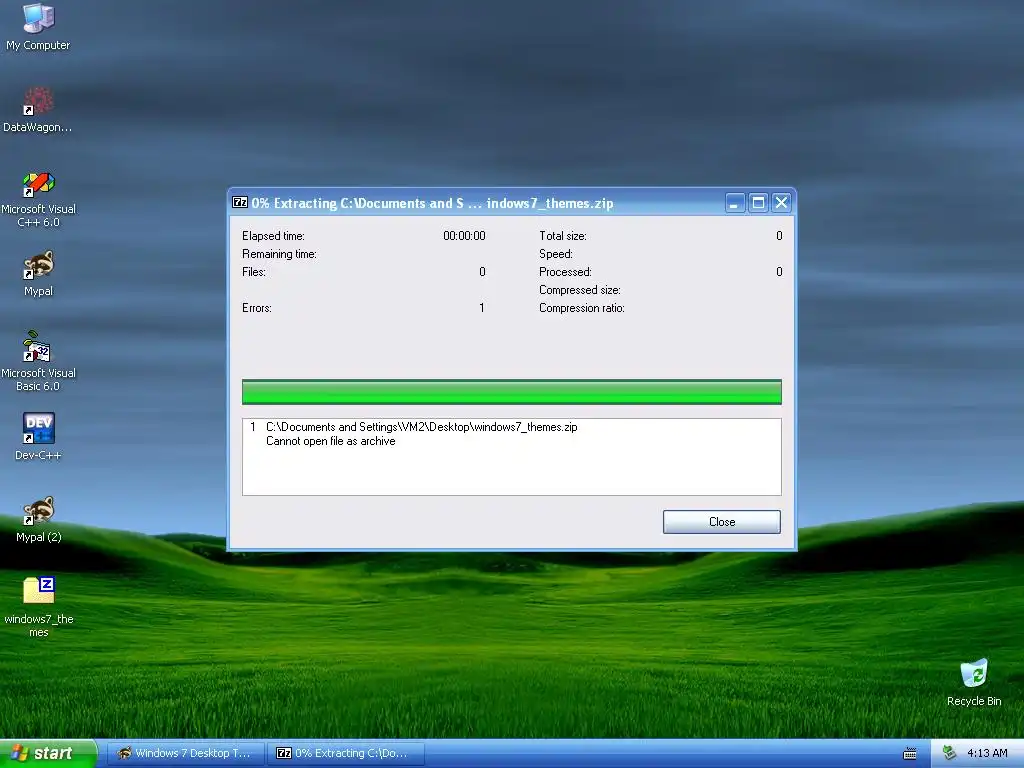Open the My Computer desktop icon
The image size is (1024, 768).
(38, 26)
